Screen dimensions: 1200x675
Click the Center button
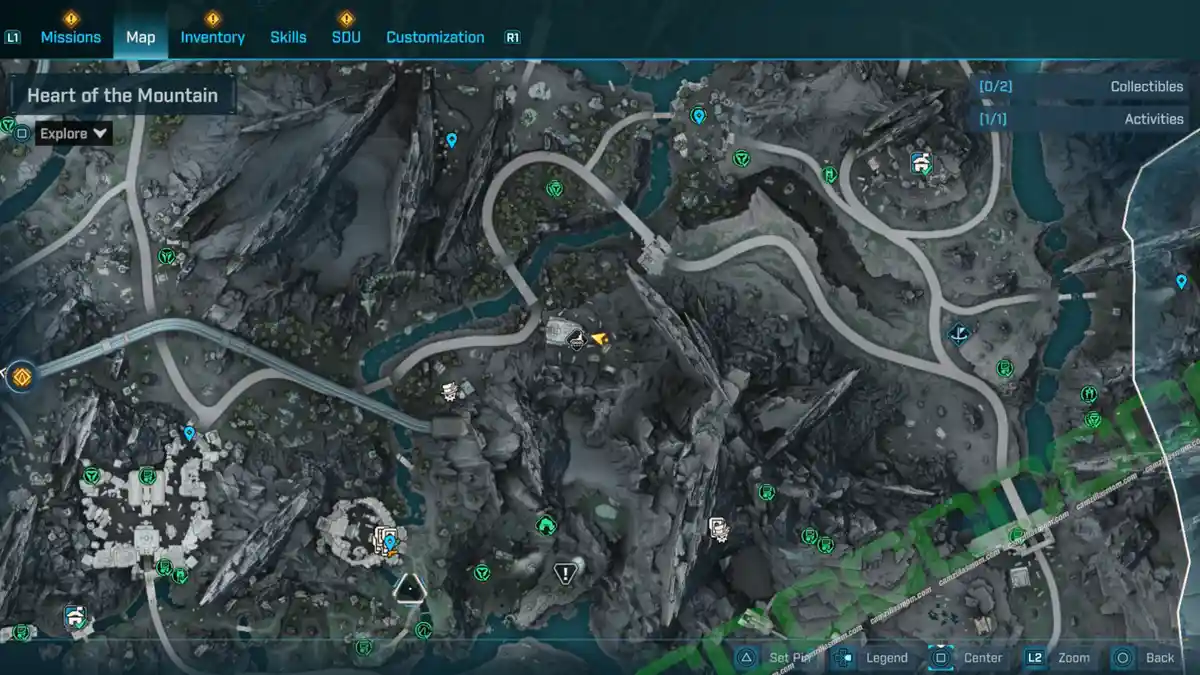[968, 657]
